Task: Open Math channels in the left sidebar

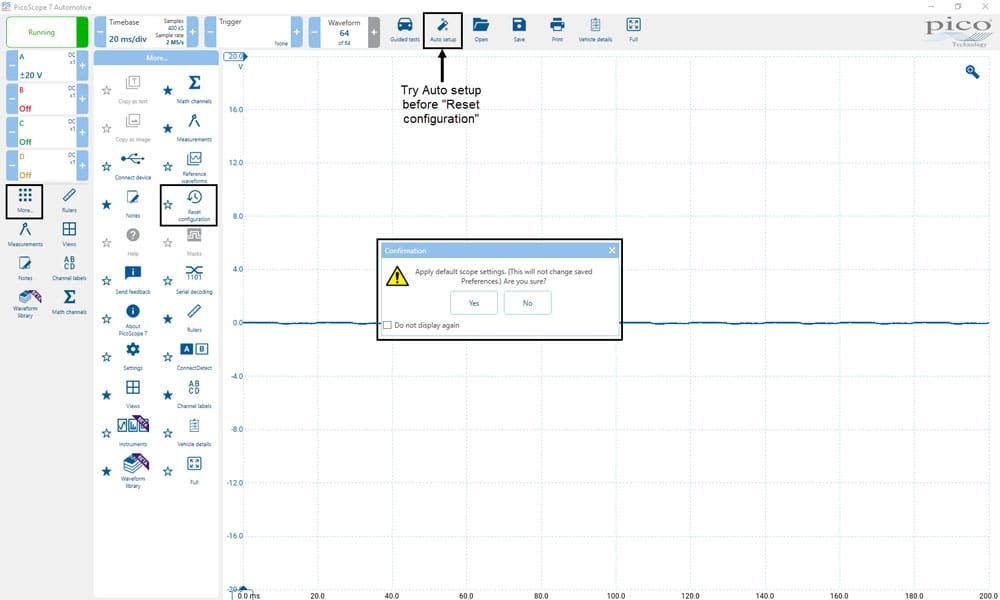Action: point(69,302)
